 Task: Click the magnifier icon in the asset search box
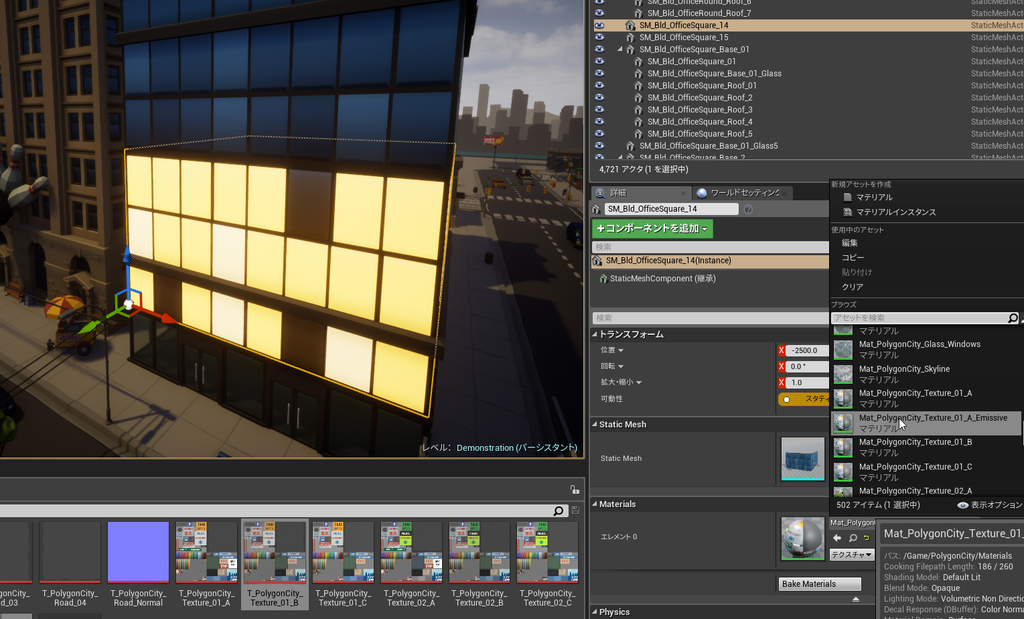1013,318
